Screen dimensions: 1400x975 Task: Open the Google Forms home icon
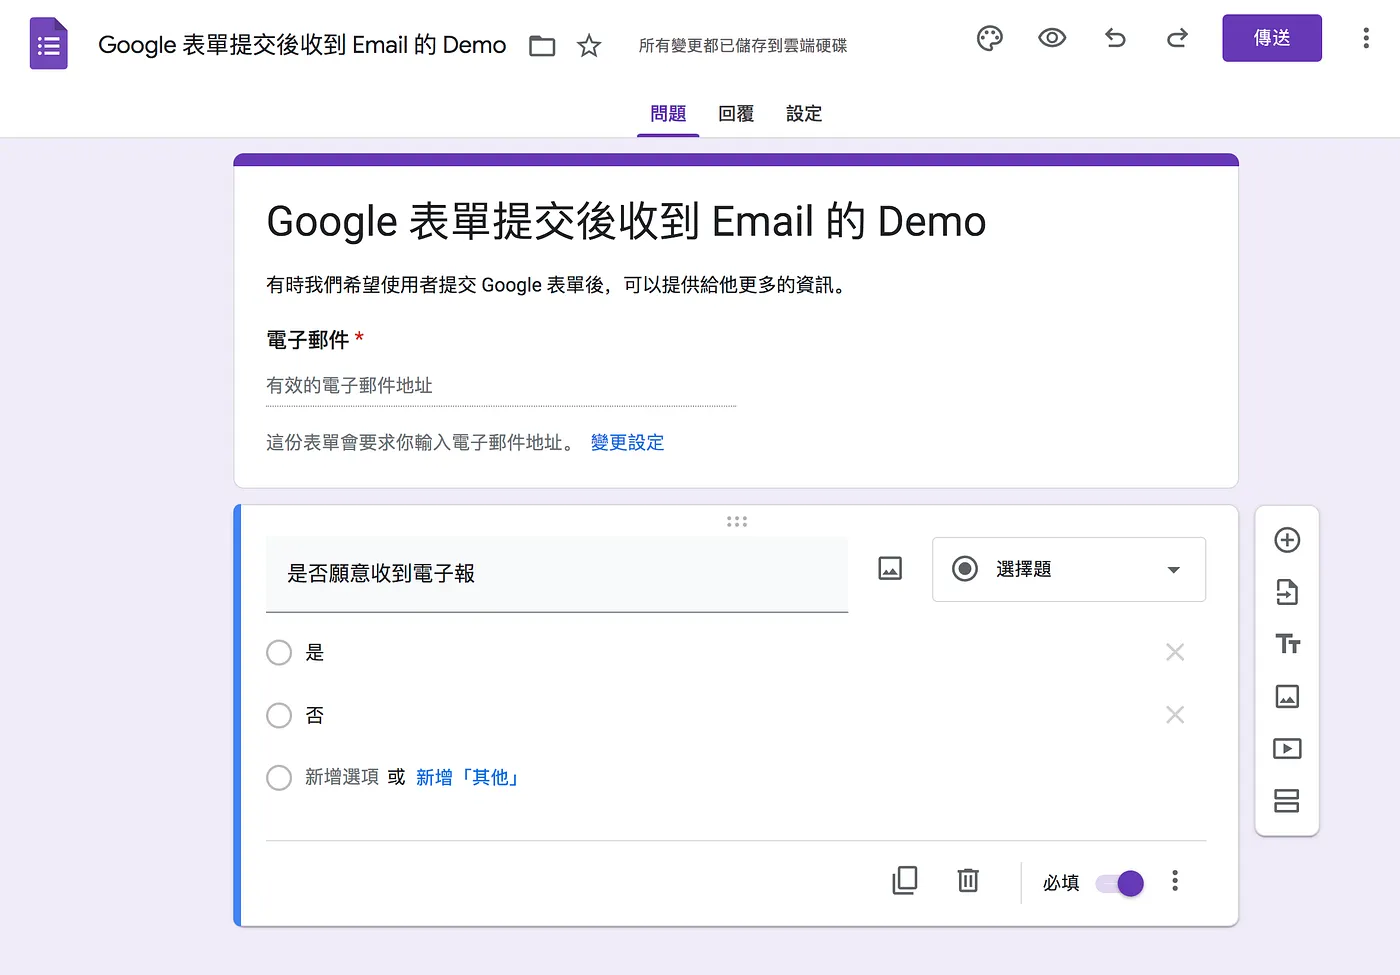[x=48, y=44]
